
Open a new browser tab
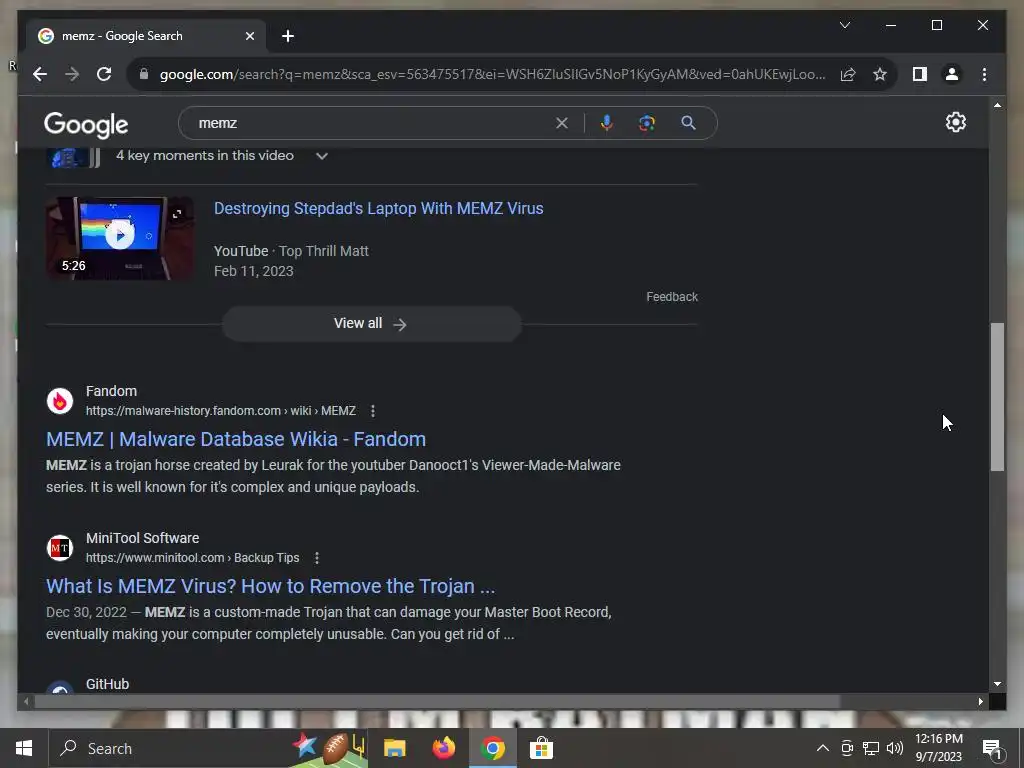point(287,36)
